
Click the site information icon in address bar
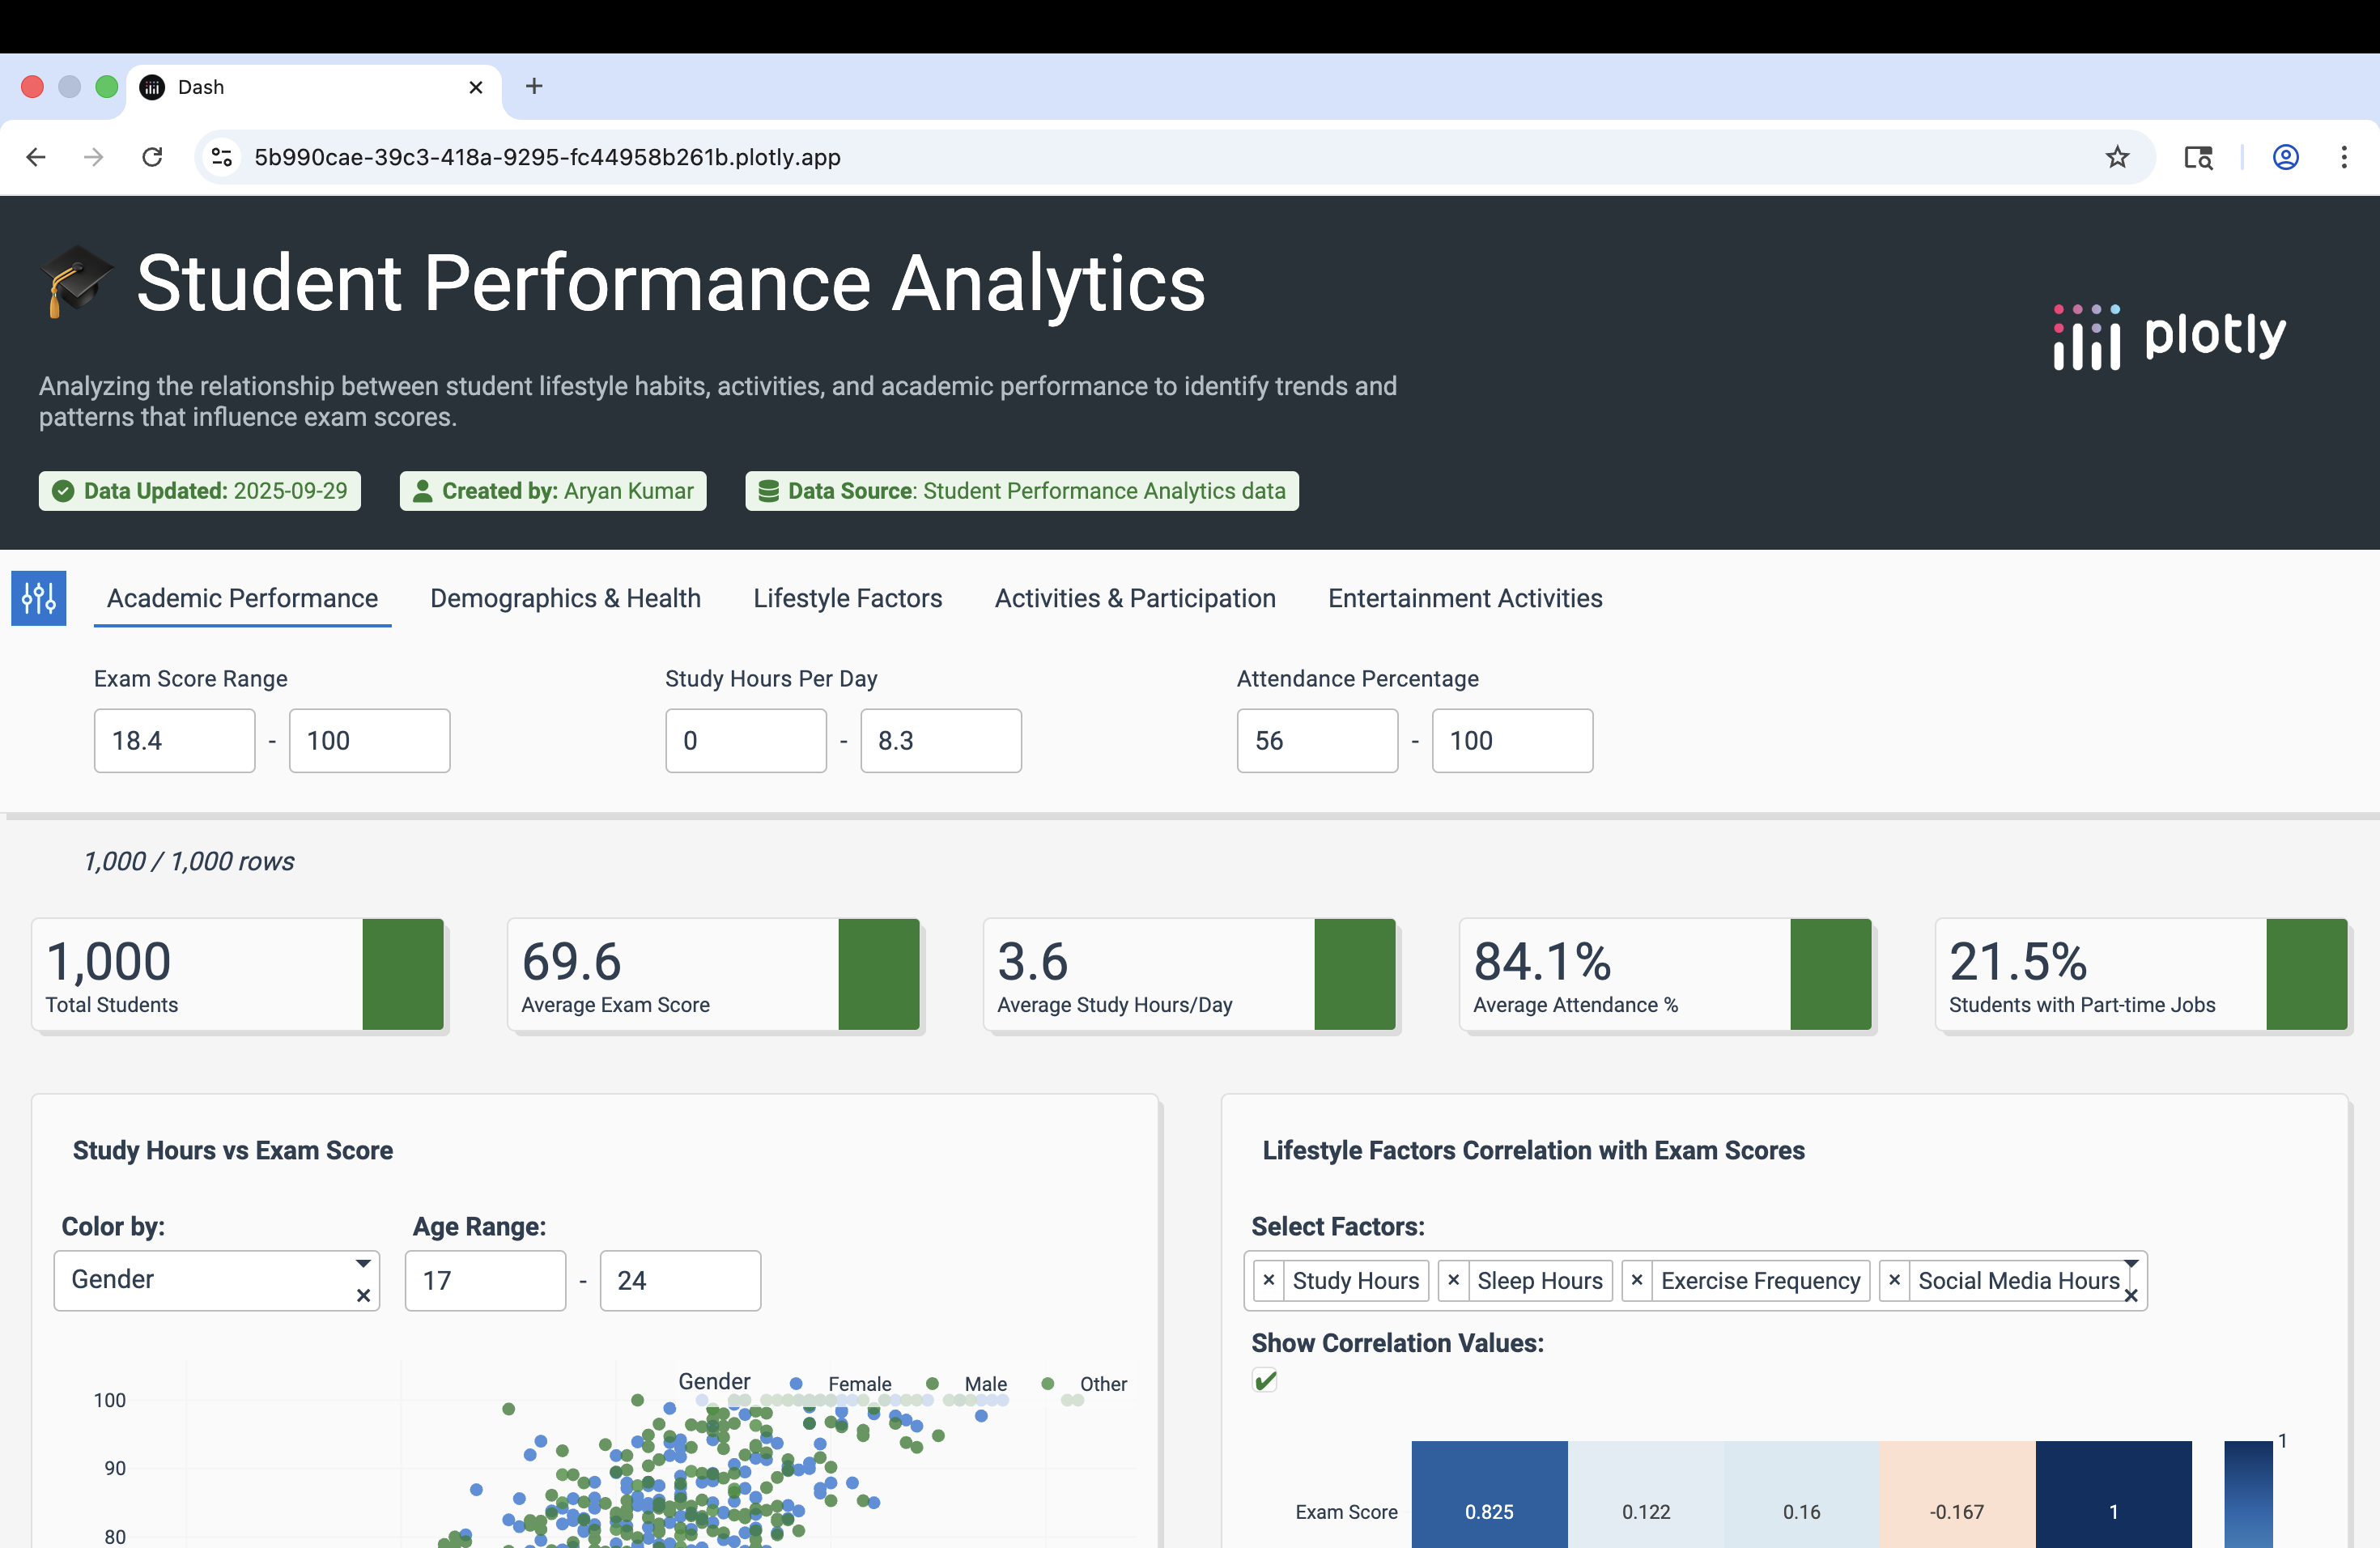tap(222, 157)
